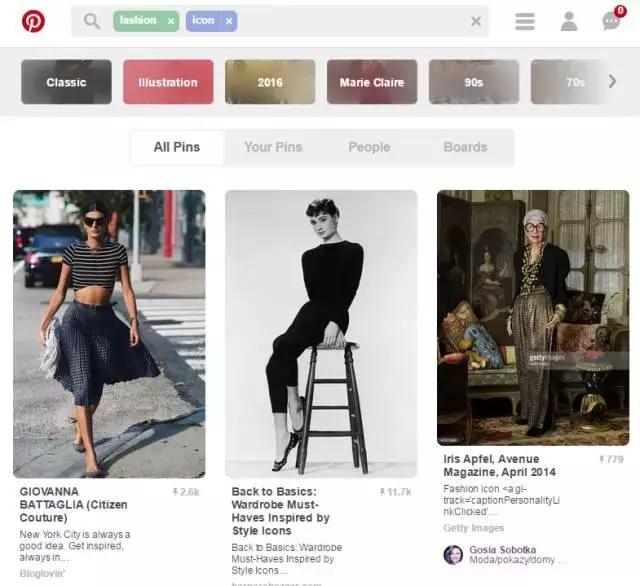Click the search magnifier icon
The width and height of the screenshot is (640, 586).
[92, 21]
